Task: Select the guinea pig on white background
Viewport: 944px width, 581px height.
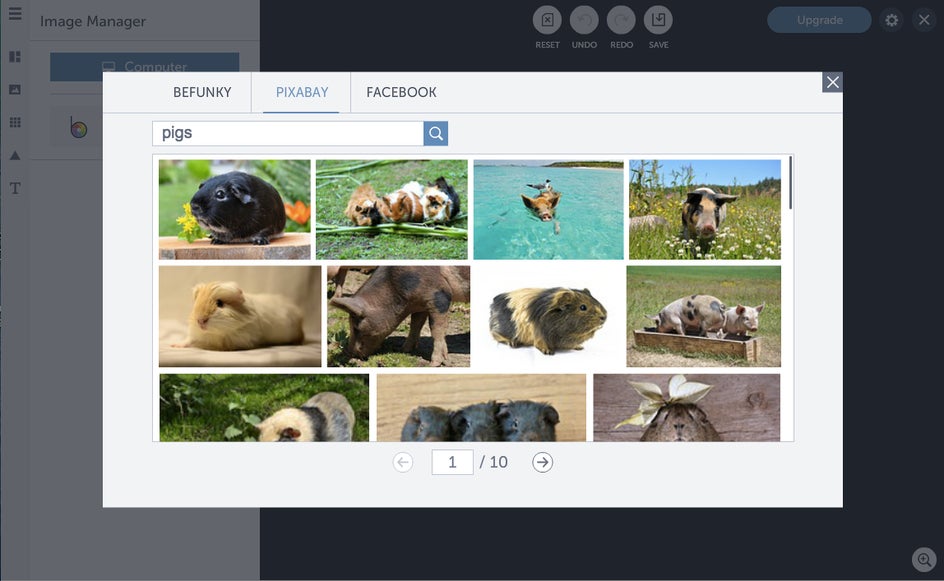Action: click(548, 317)
